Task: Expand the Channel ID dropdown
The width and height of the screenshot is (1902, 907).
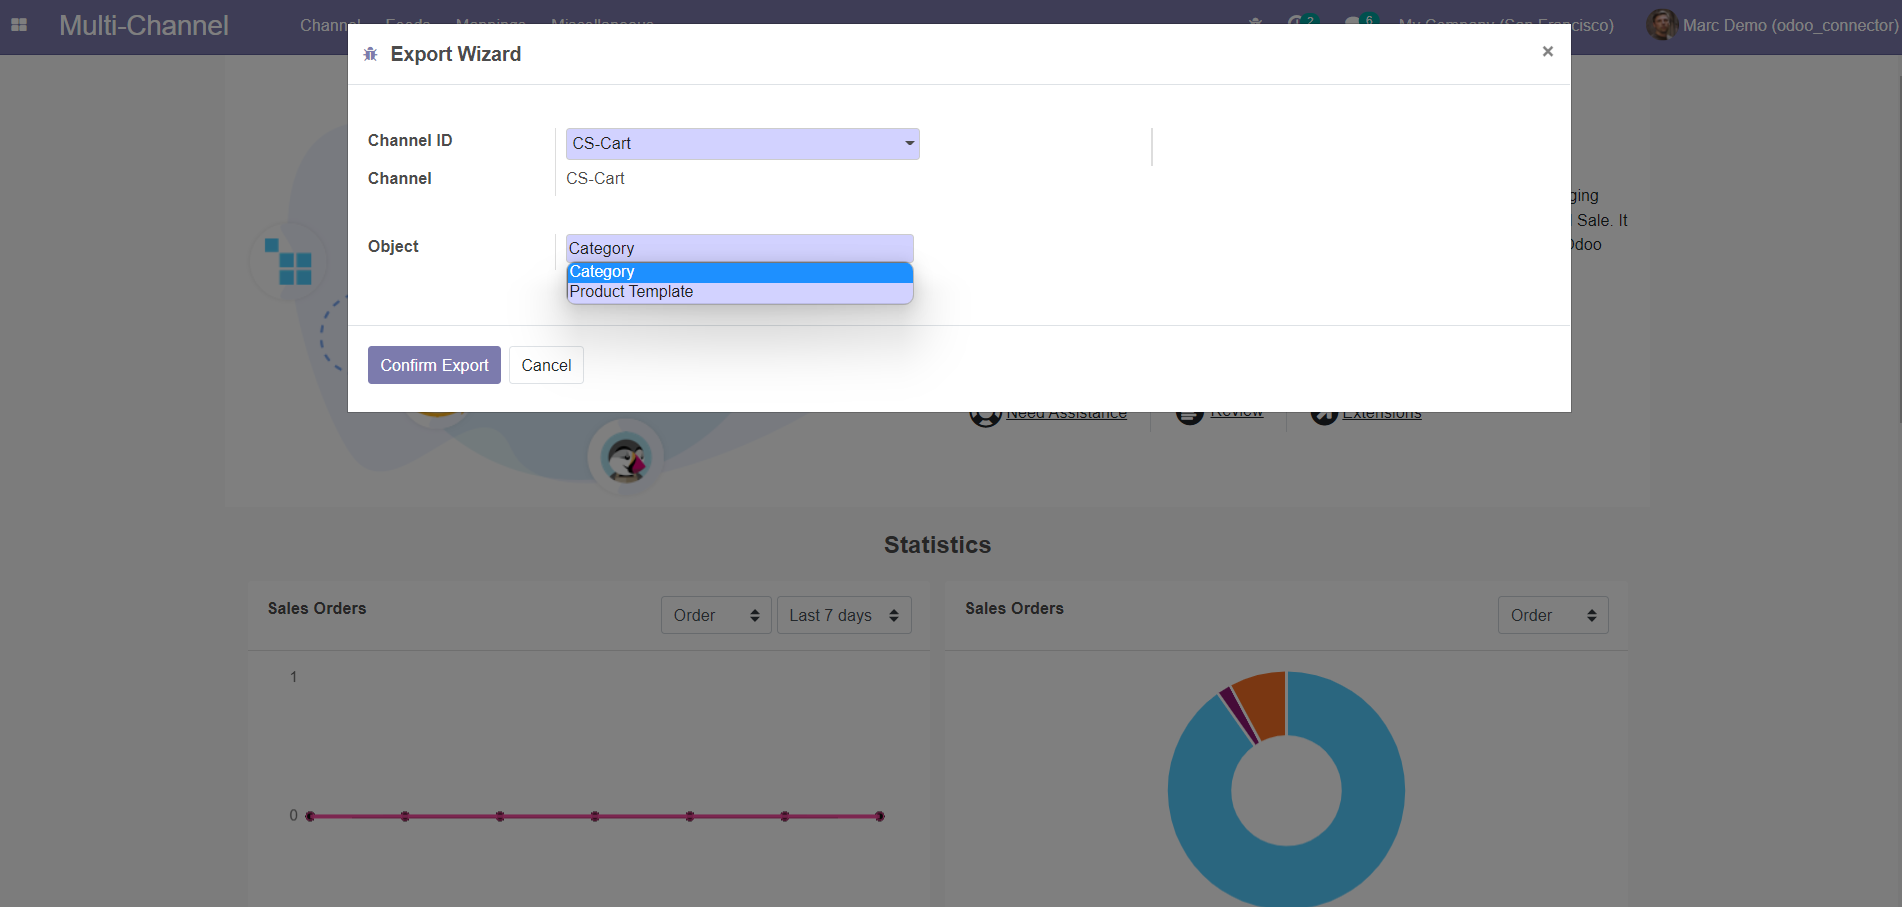Action: [742, 144]
